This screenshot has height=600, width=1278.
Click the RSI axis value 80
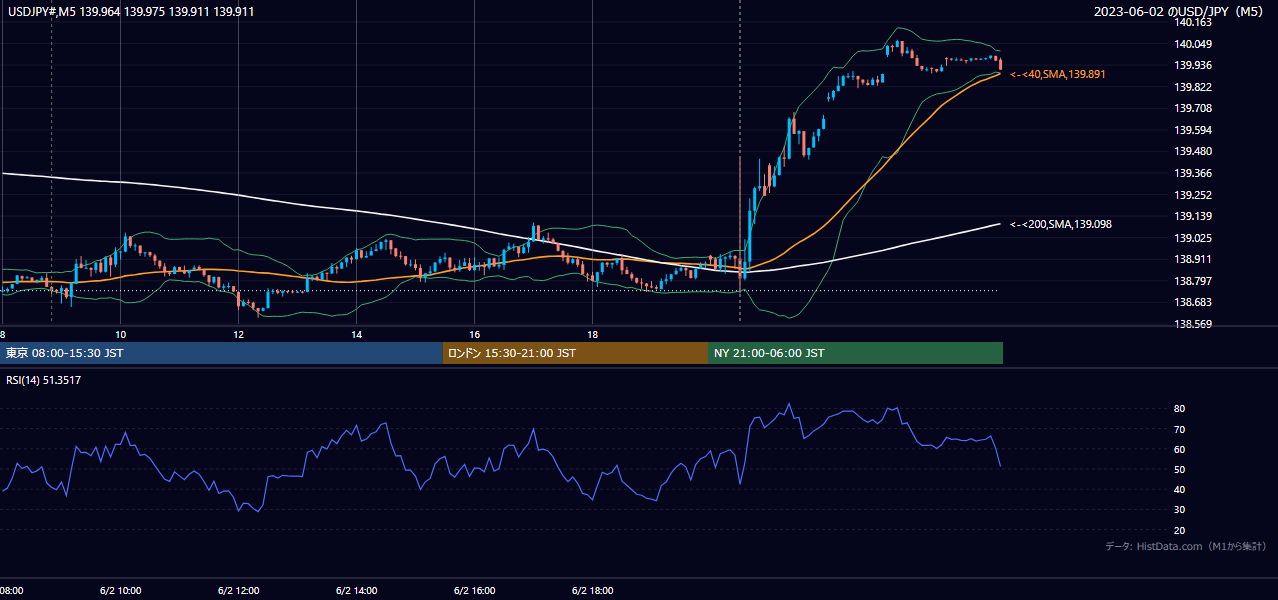tap(1179, 409)
